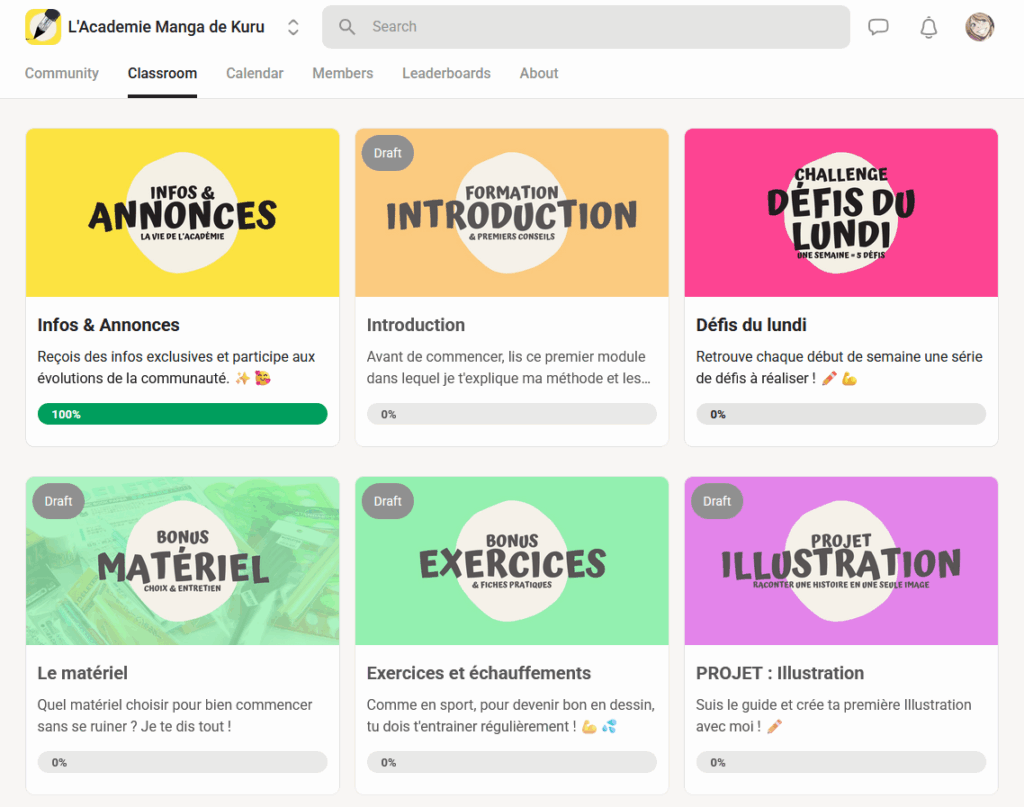Click the L'Academie Manga de Kuru logo
This screenshot has width=1024, height=807.
coord(43,27)
